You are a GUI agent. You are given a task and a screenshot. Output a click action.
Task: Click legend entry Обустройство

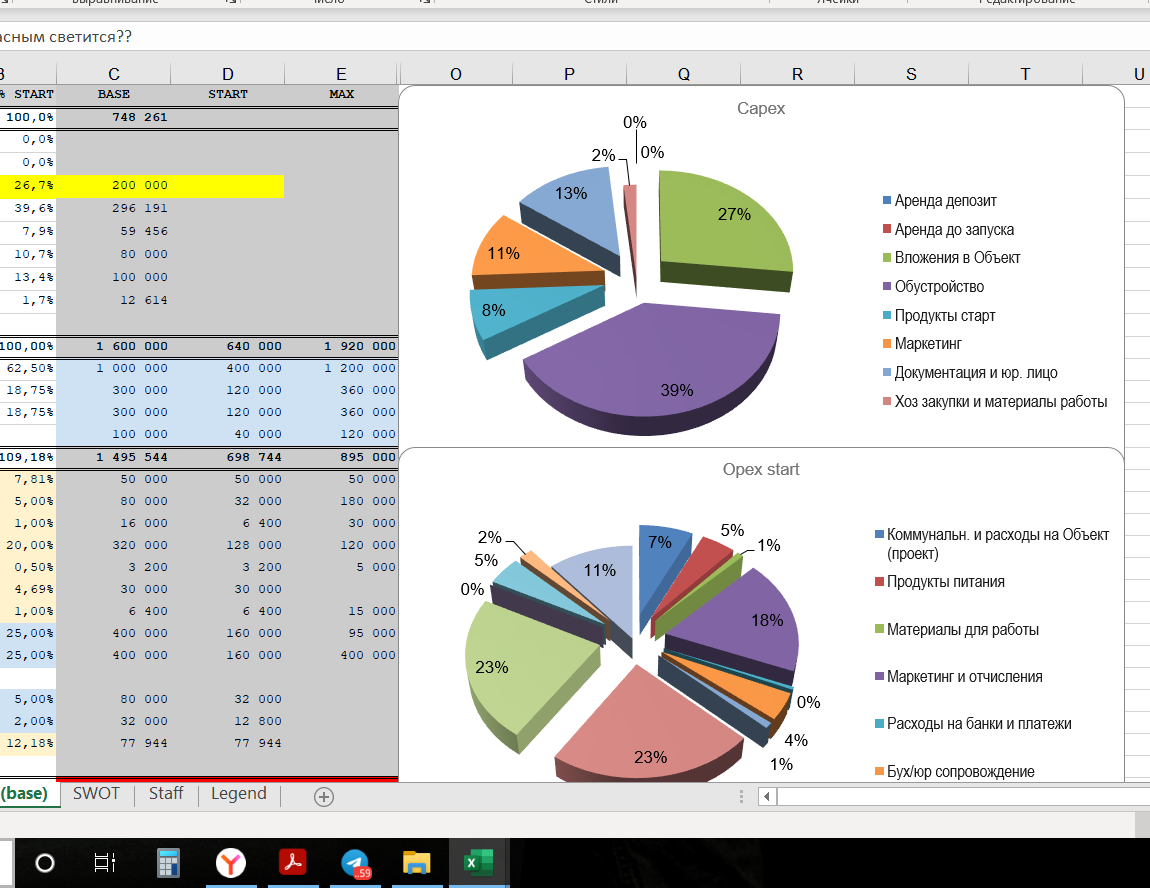pyautogui.click(x=933, y=287)
